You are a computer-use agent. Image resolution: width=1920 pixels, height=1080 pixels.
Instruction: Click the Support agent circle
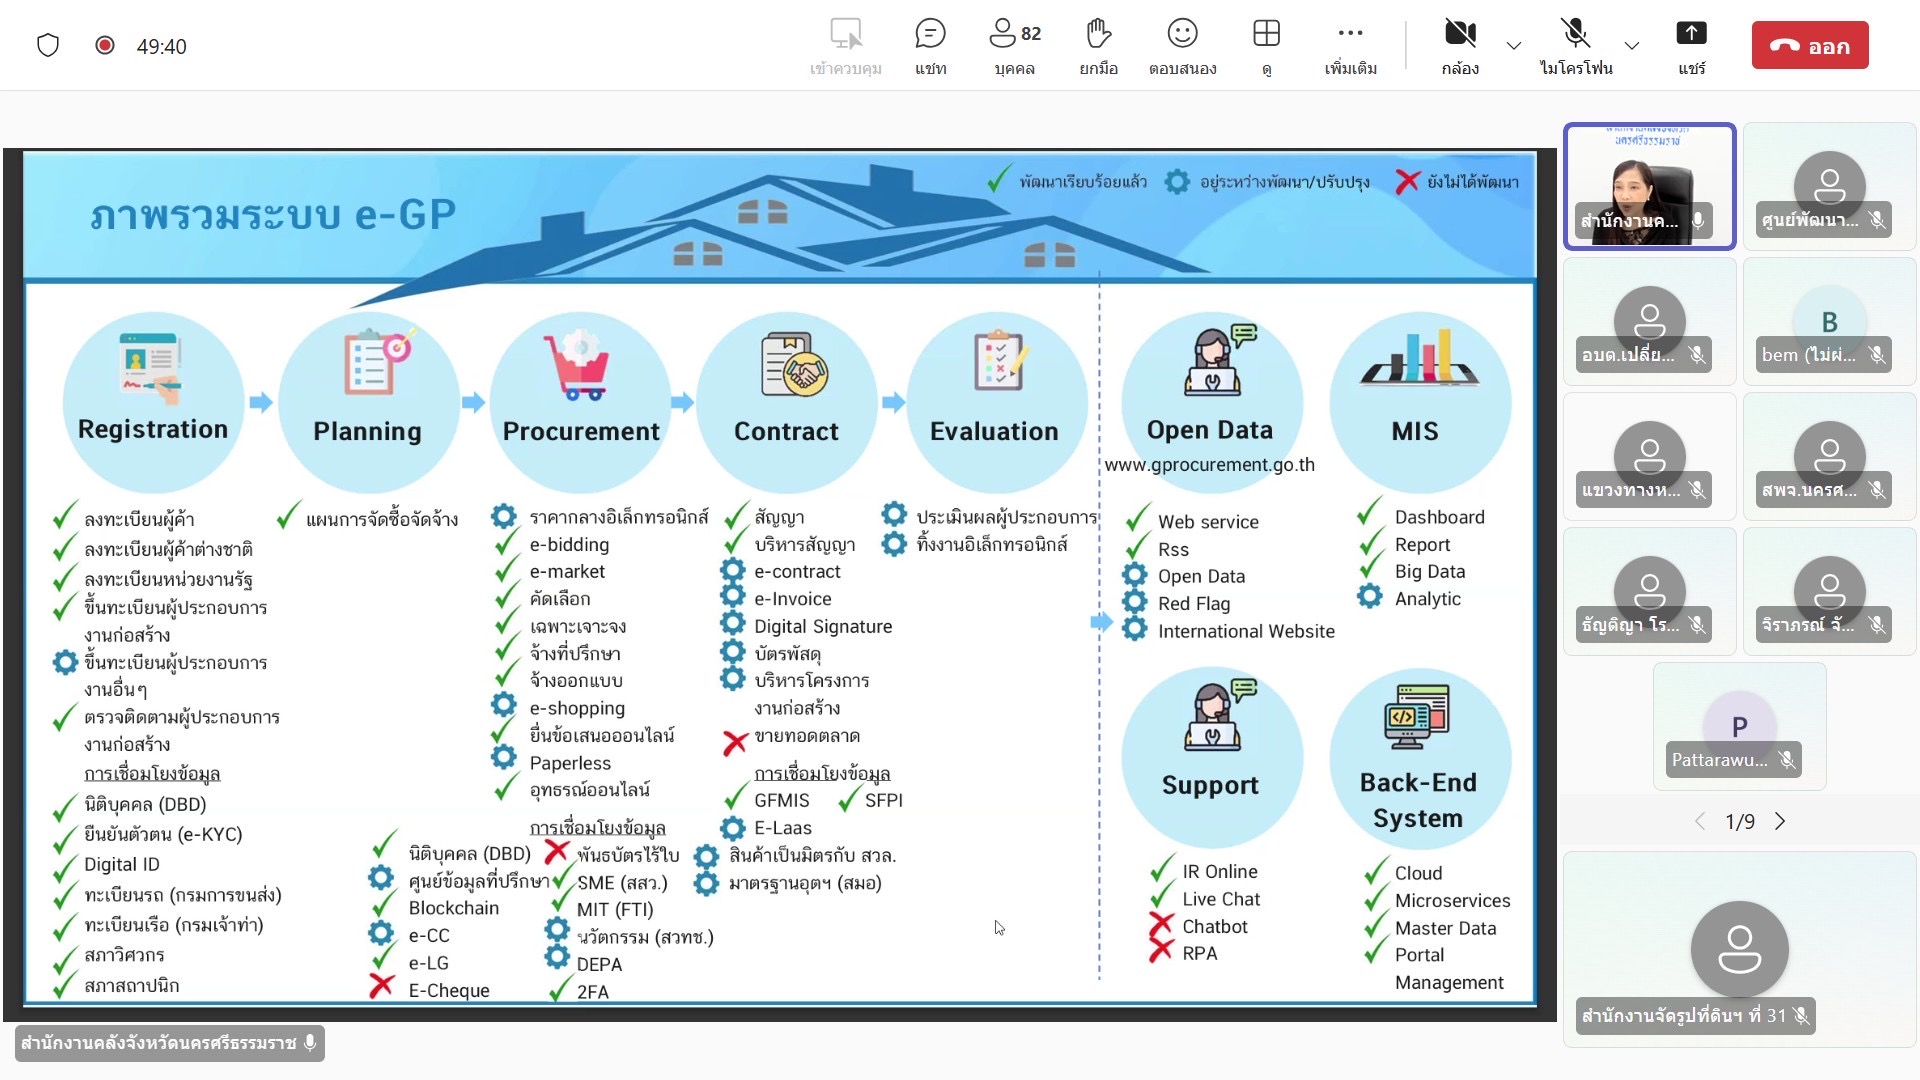click(x=1211, y=757)
